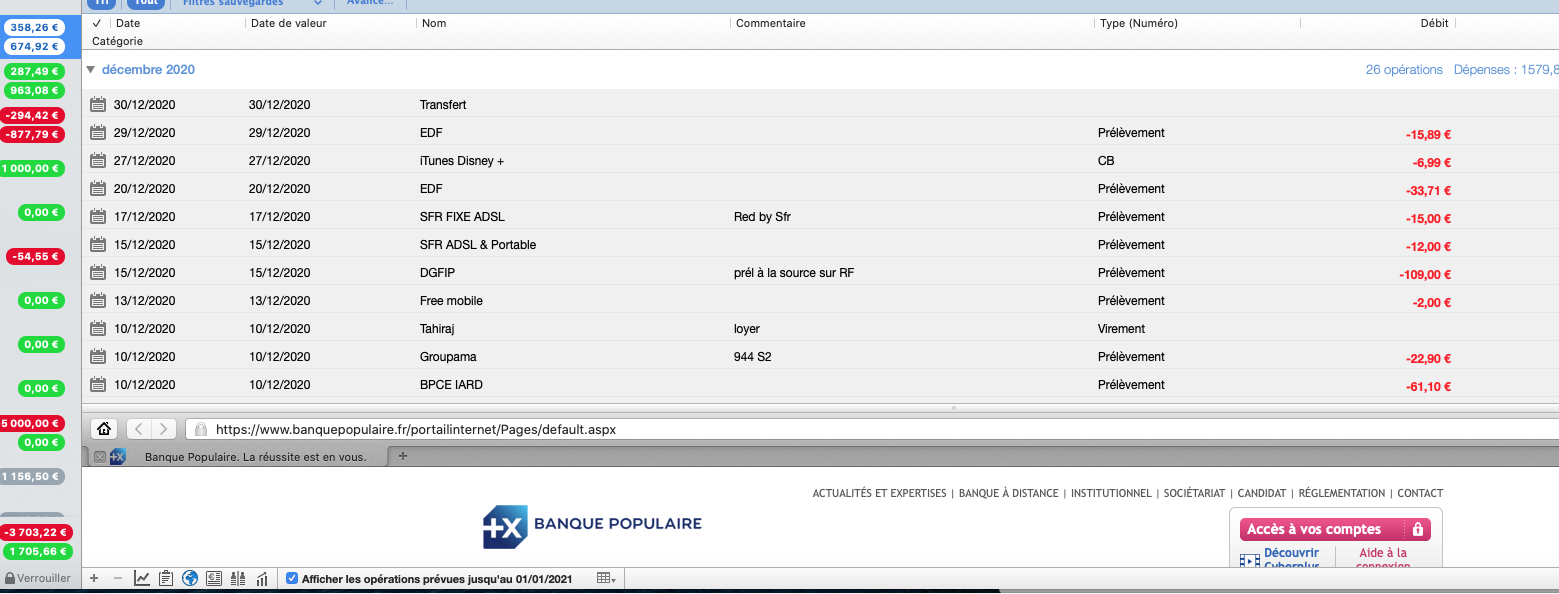
Task: Click the Catégorie column header
Action: [117, 41]
